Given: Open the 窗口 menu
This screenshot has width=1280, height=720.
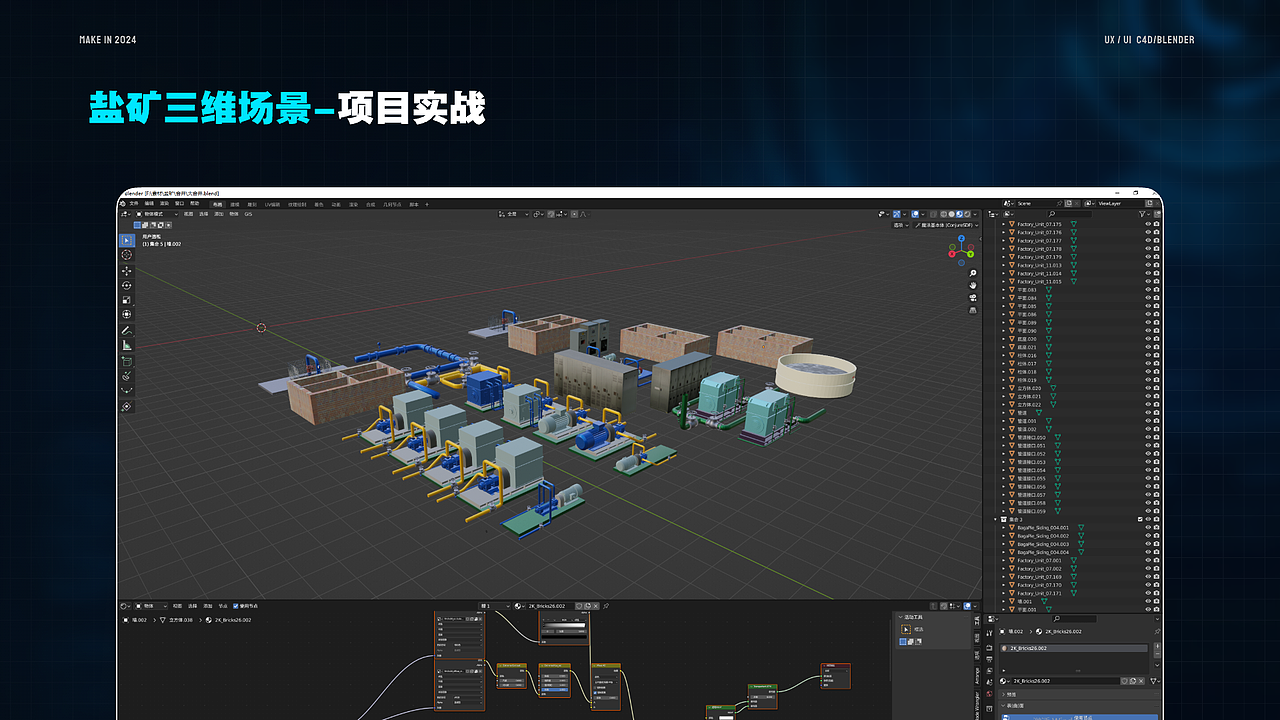Looking at the screenshot, I should tap(179, 203).
